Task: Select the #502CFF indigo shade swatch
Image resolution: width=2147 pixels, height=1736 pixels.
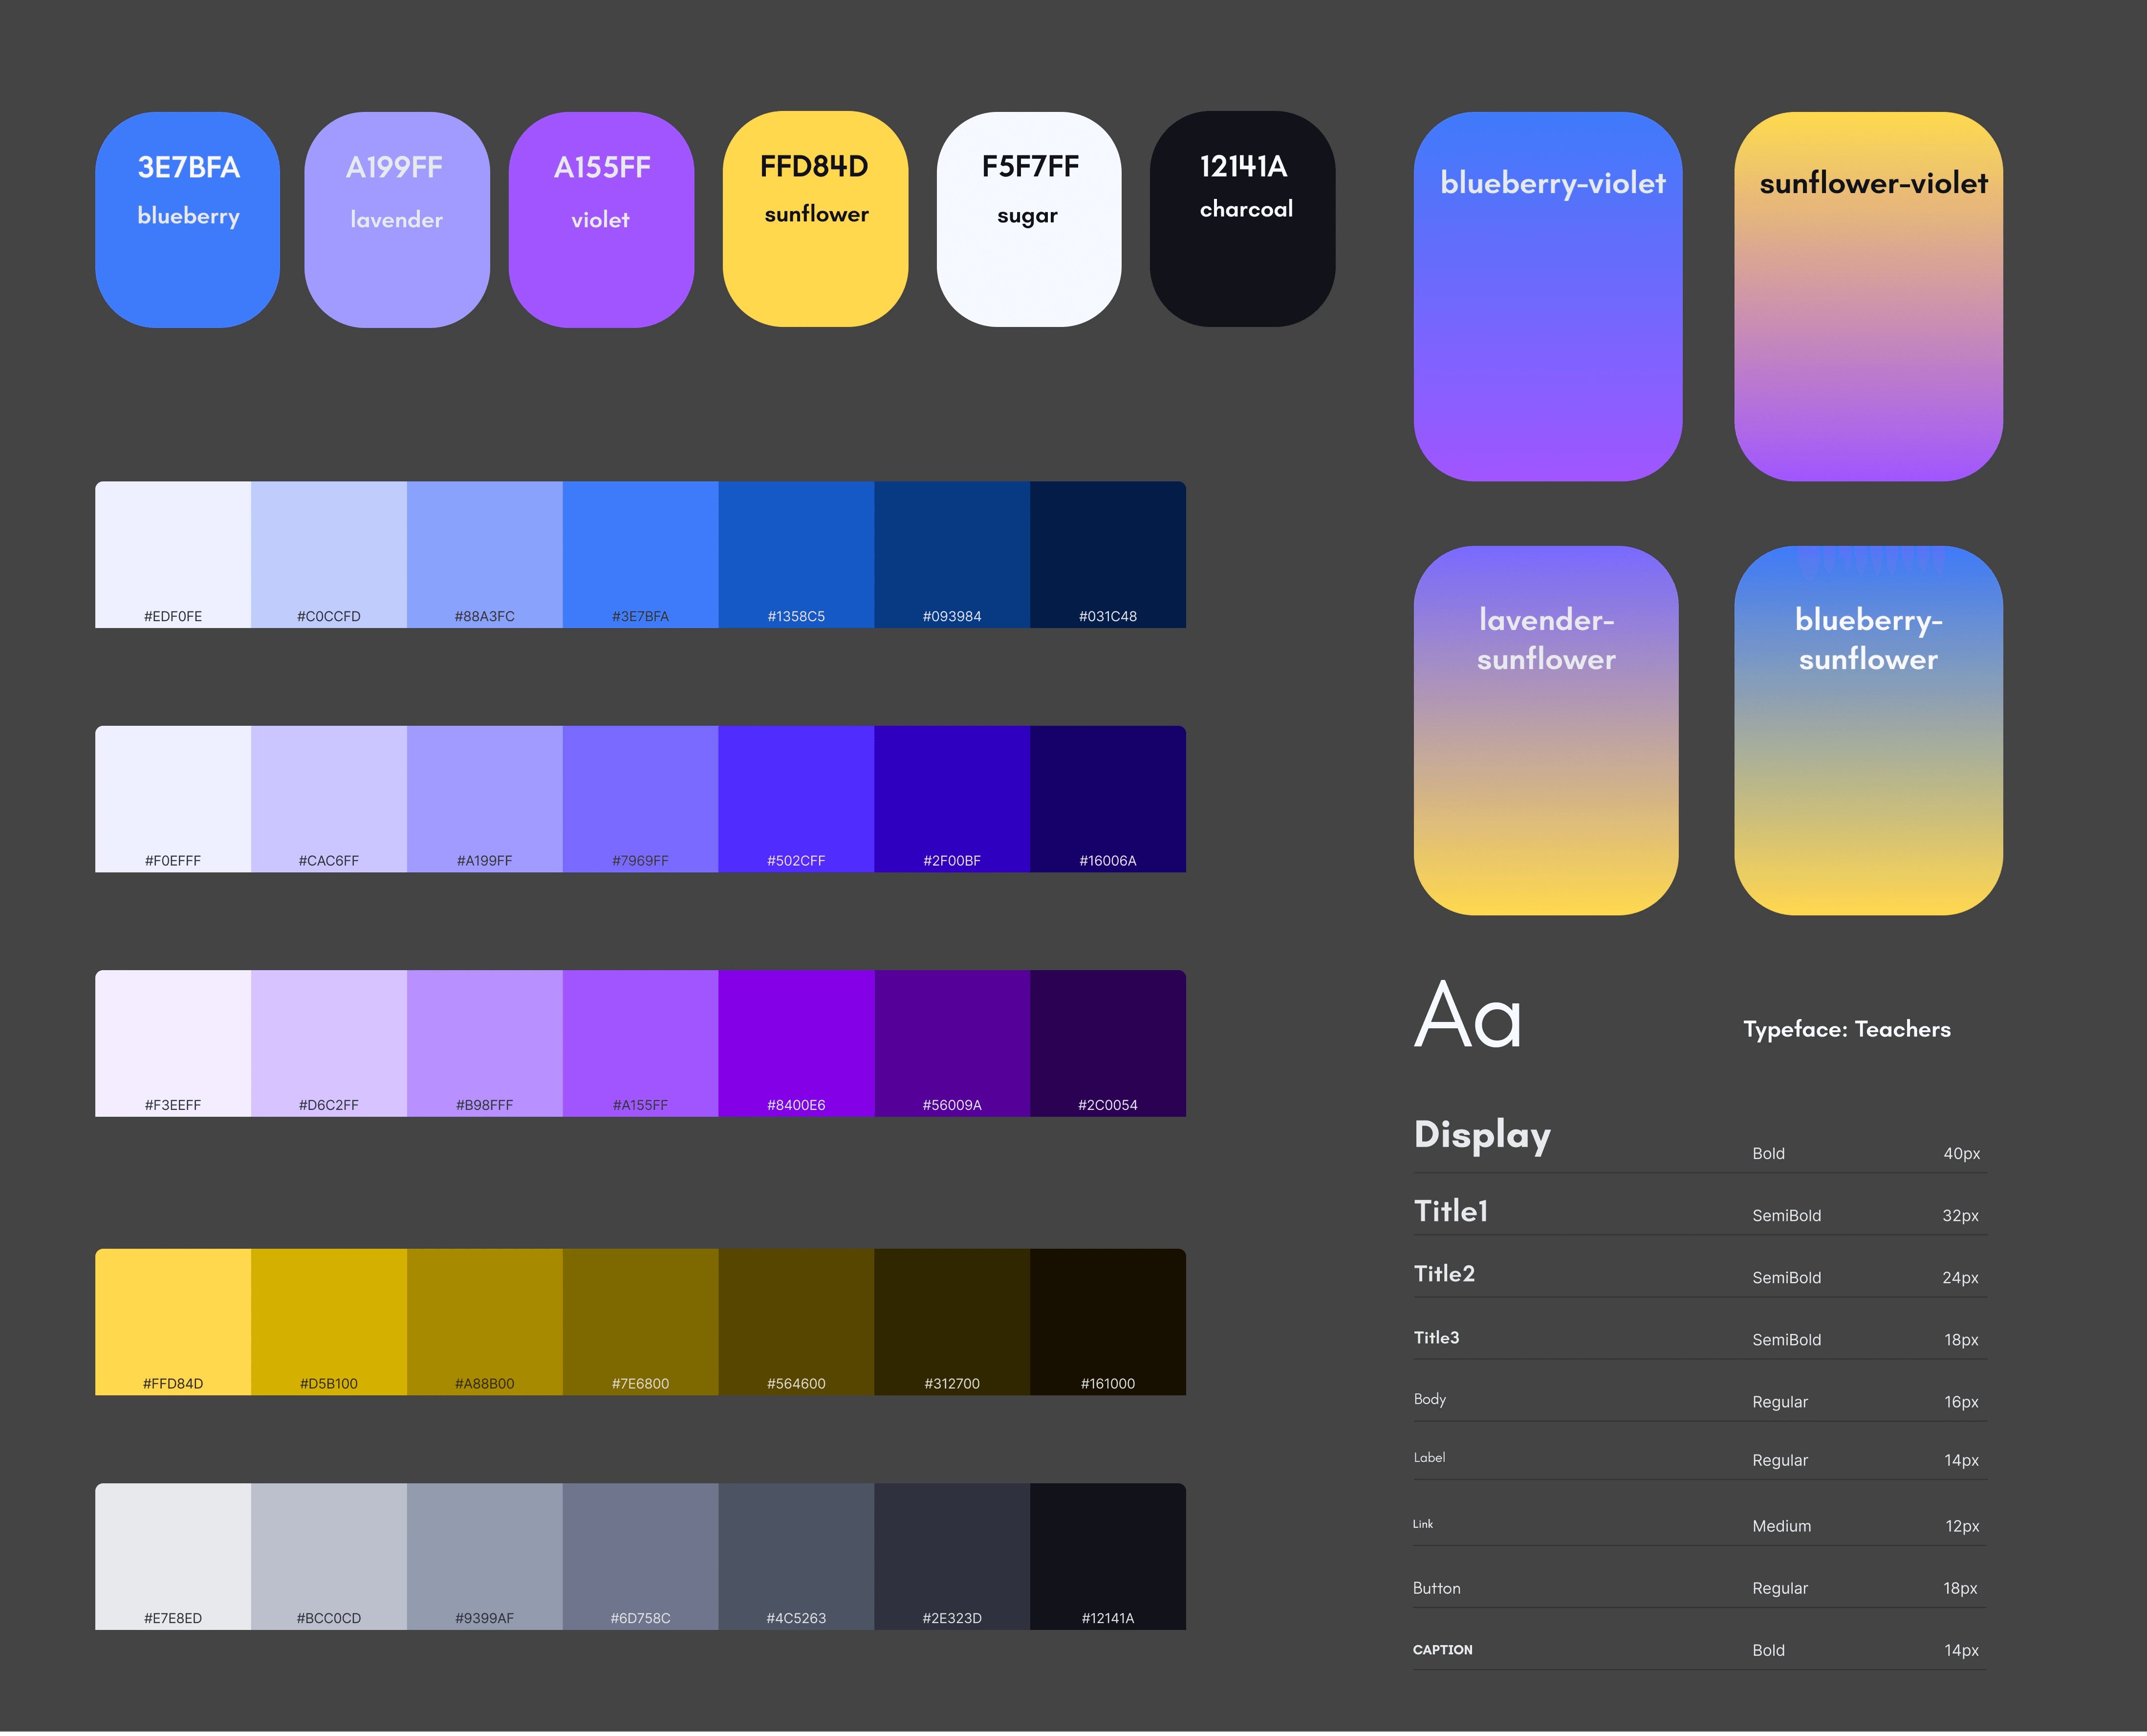Action: [x=796, y=799]
